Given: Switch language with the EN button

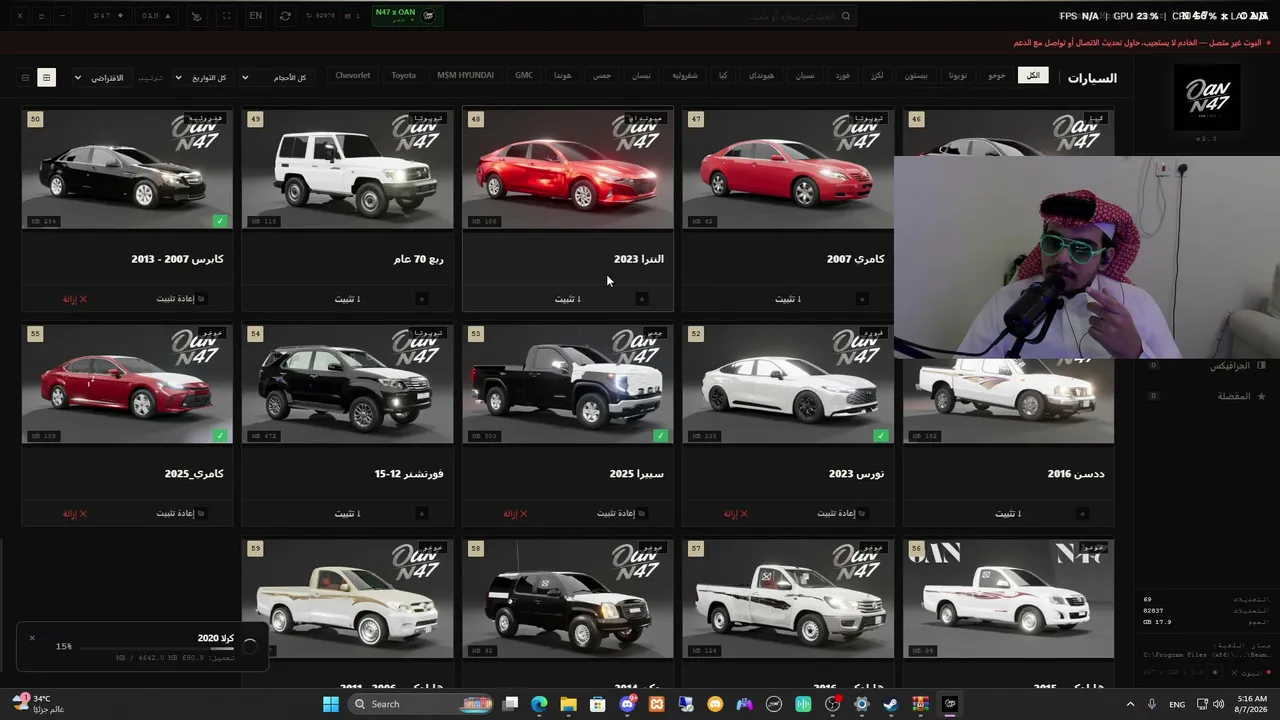Looking at the screenshot, I should (256, 16).
